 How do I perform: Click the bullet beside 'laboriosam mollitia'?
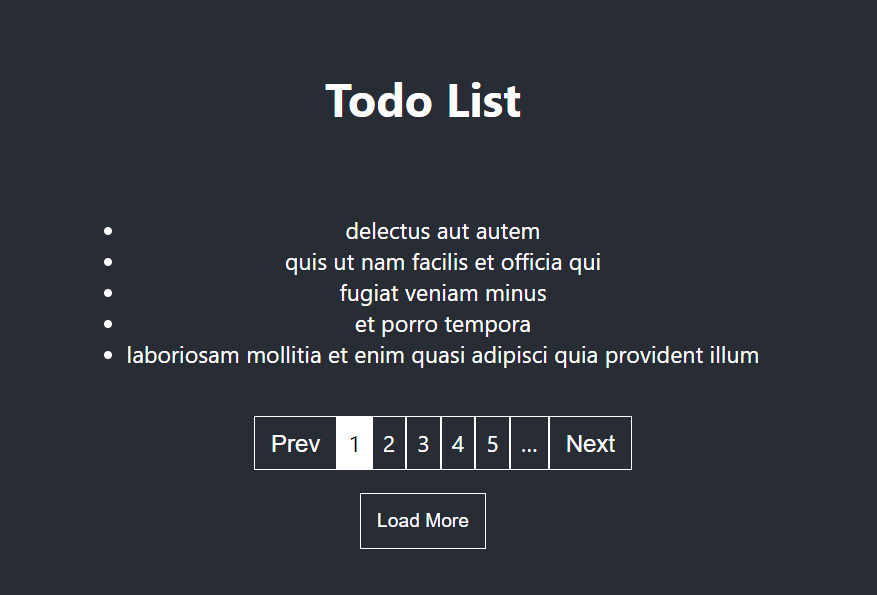108,355
